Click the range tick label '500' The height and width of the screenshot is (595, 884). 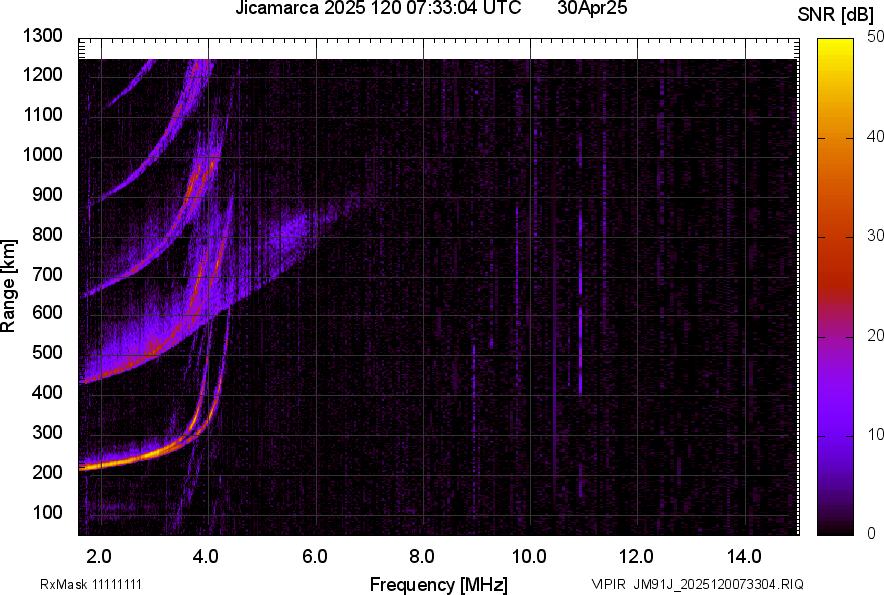click(47, 352)
